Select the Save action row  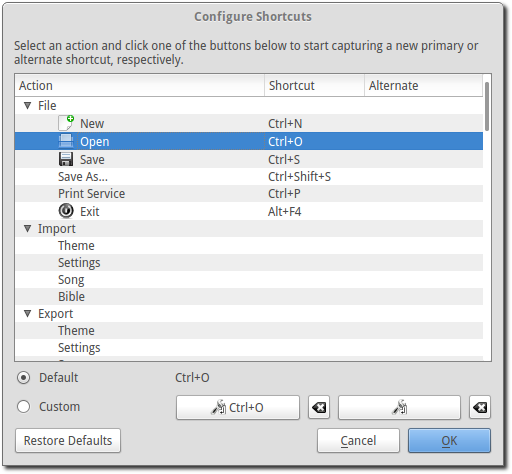coord(249,159)
